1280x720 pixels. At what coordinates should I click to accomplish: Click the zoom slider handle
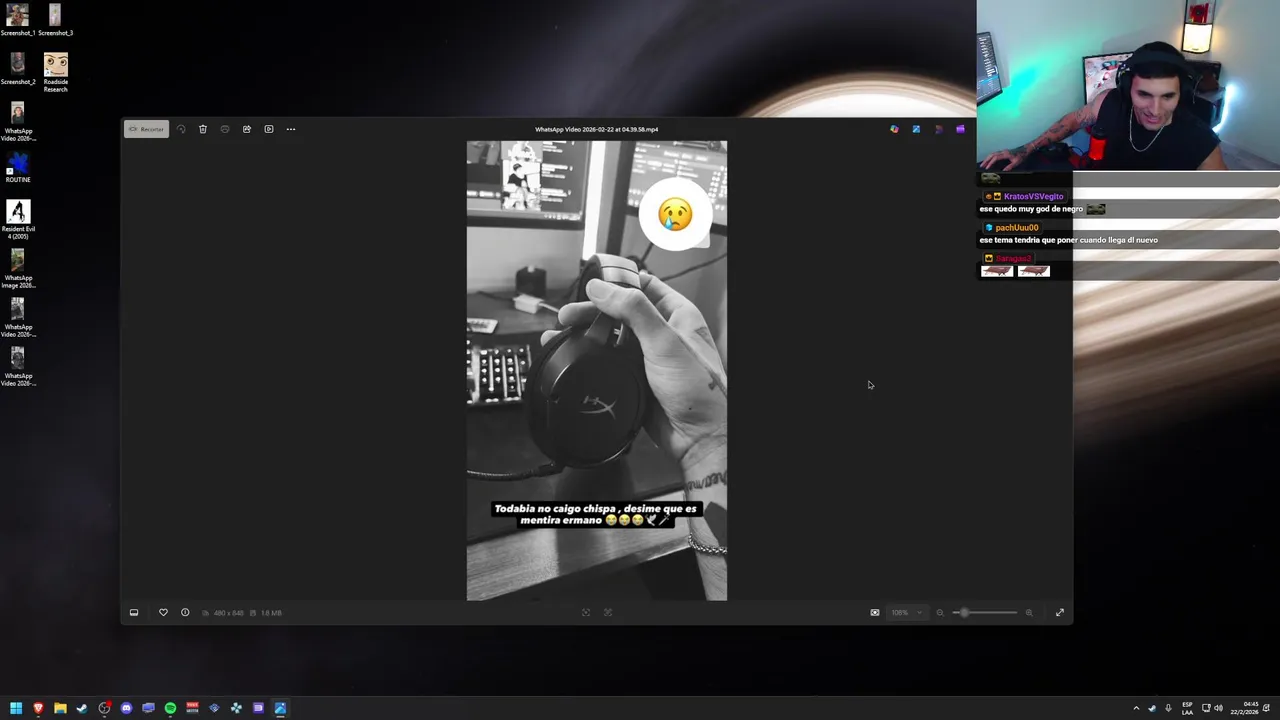click(x=964, y=612)
